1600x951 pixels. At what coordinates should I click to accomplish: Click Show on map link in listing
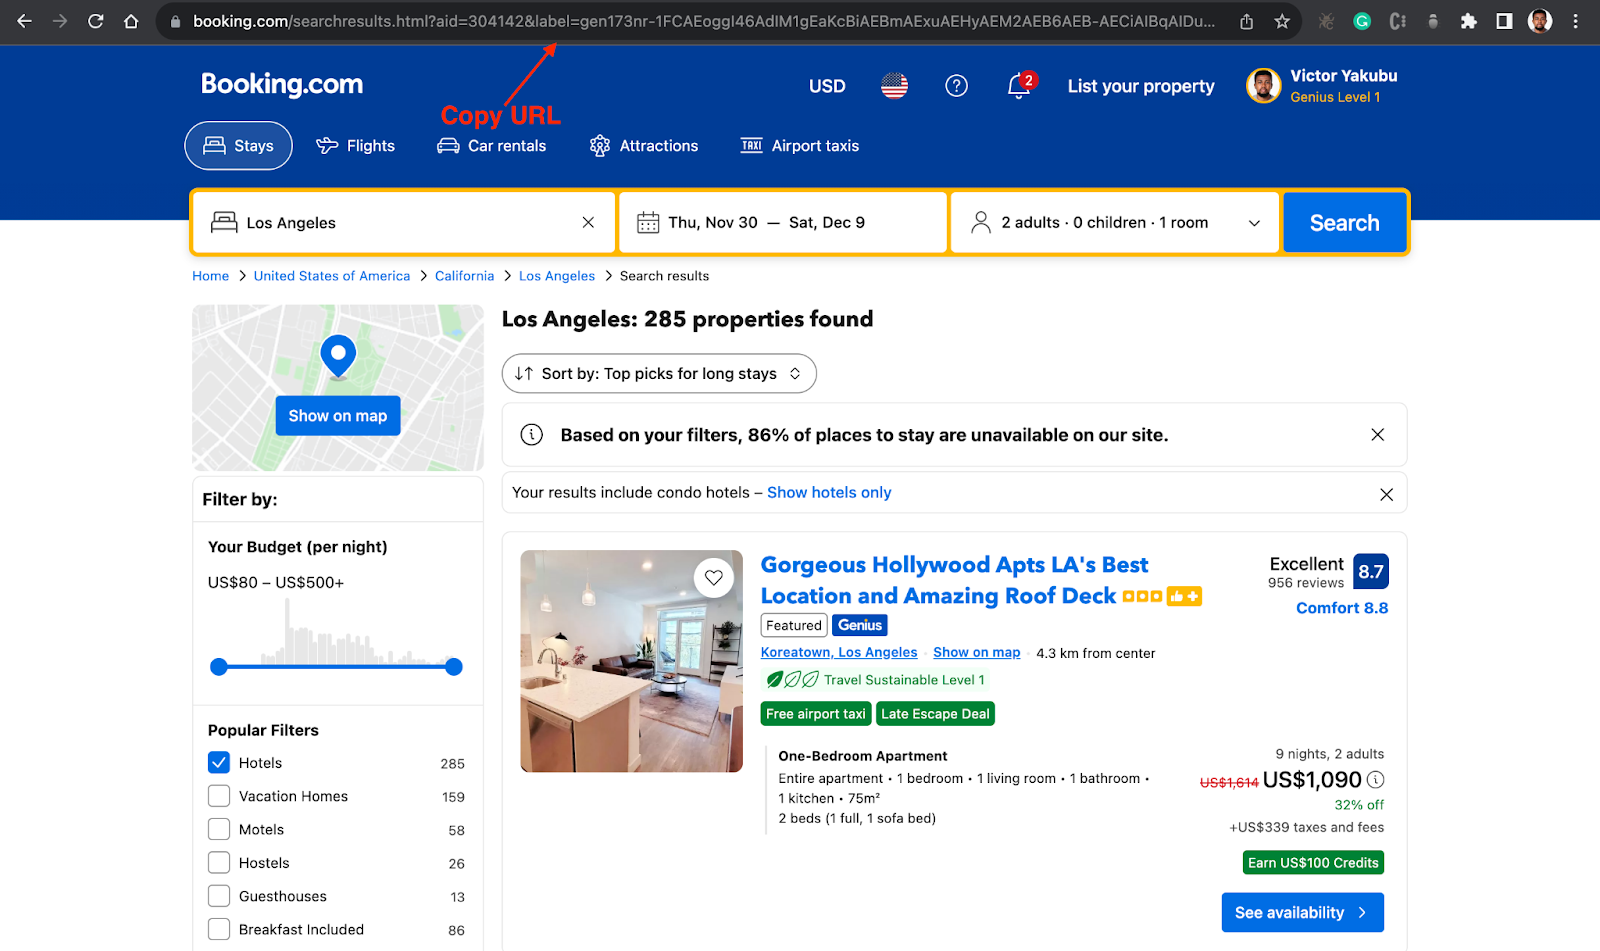pos(977,652)
